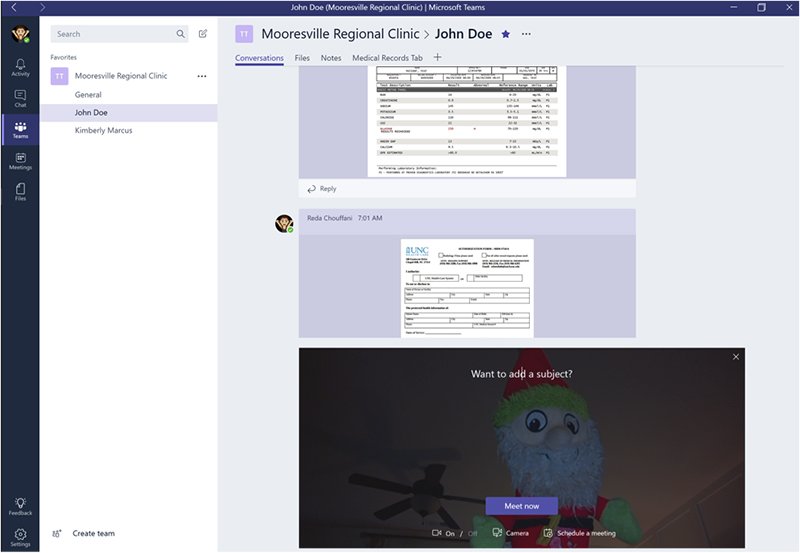The height and width of the screenshot is (553, 800).
Task: Switch to the Notes tab
Action: point(331,58)
